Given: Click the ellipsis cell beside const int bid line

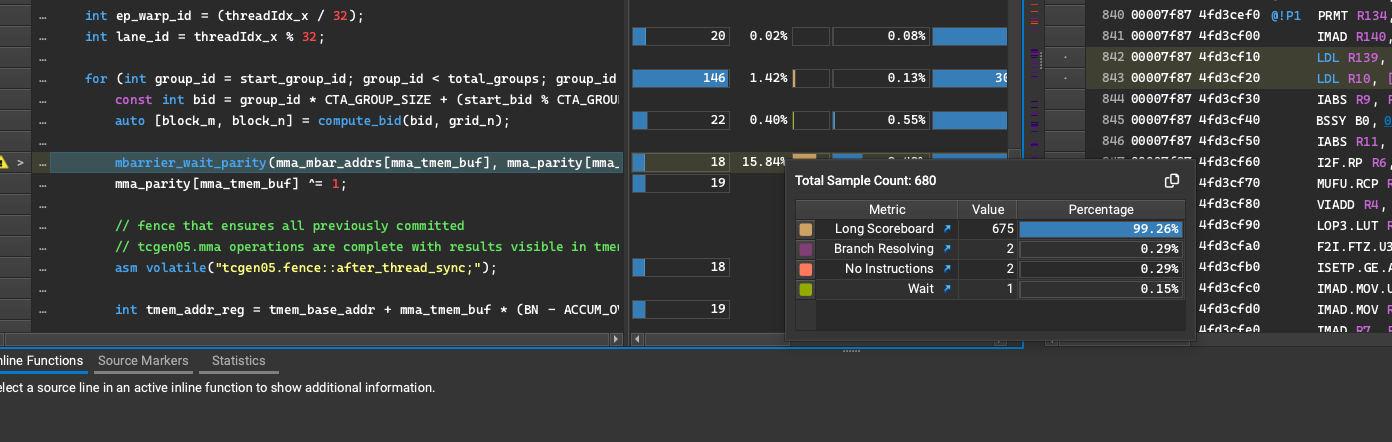Looking at the screenshot, I should [x=42, y=99].
